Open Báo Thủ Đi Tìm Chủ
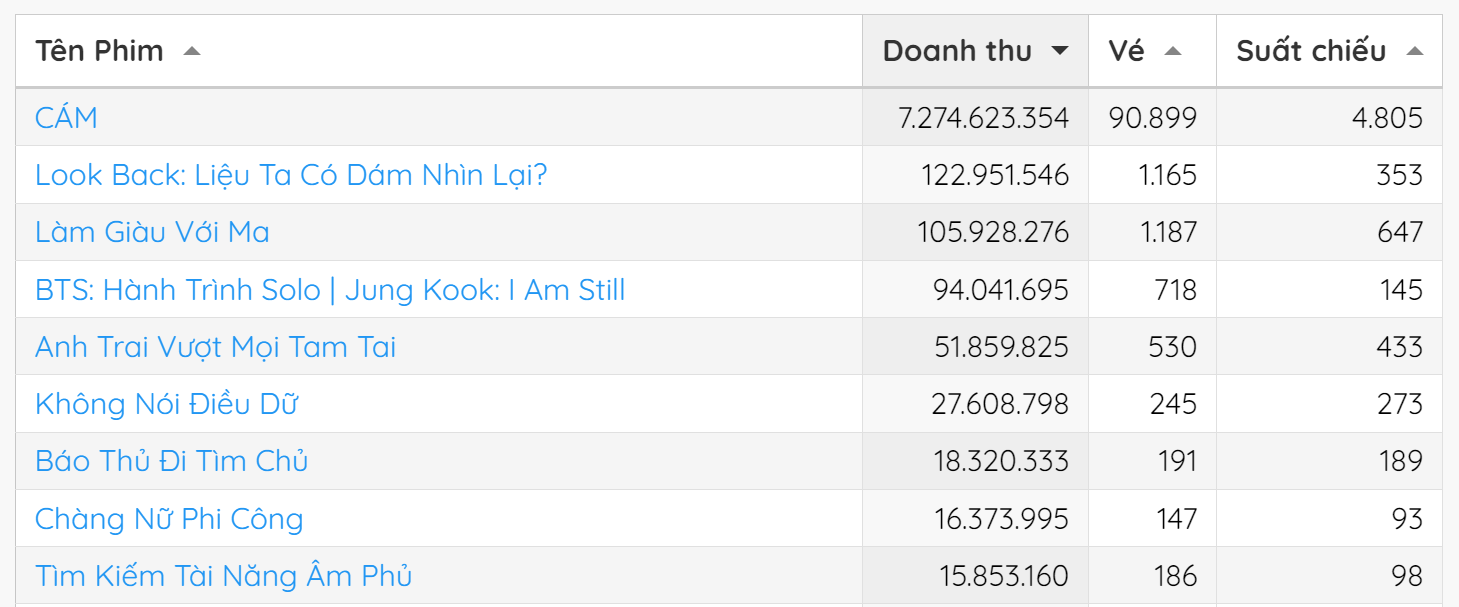 coord(171,460)
